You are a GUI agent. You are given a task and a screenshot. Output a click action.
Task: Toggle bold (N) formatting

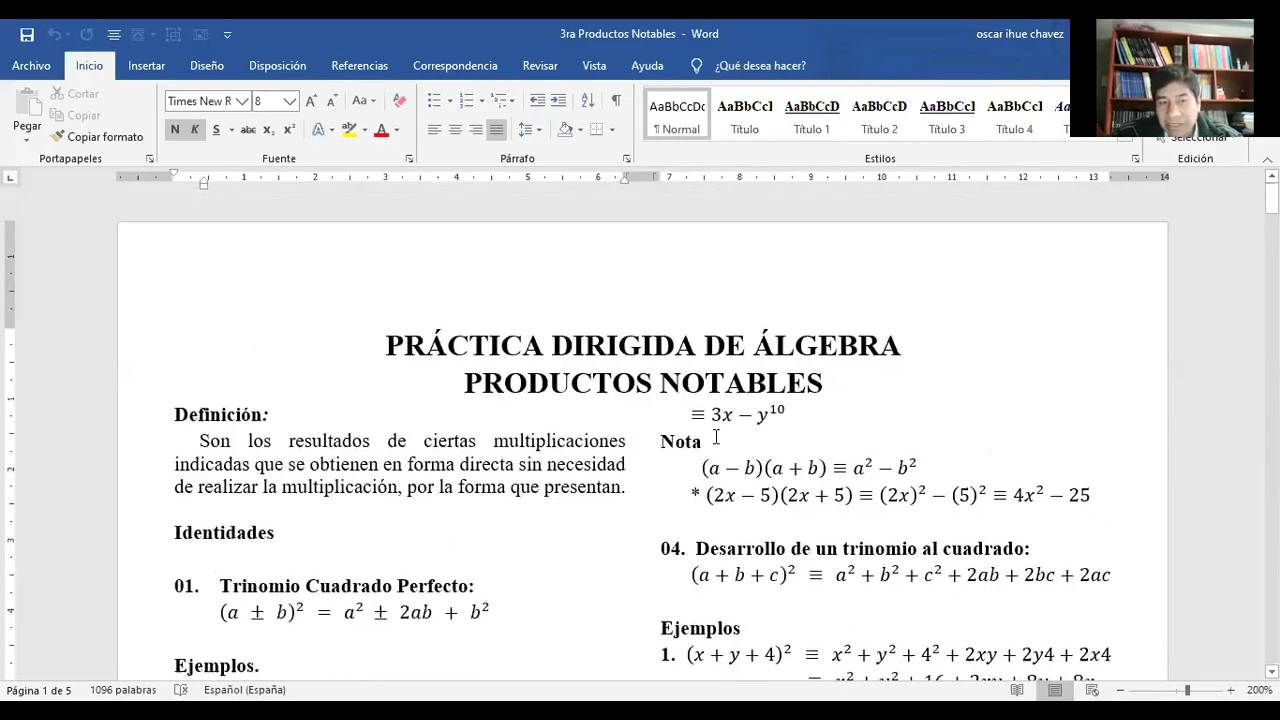(175, 130)
